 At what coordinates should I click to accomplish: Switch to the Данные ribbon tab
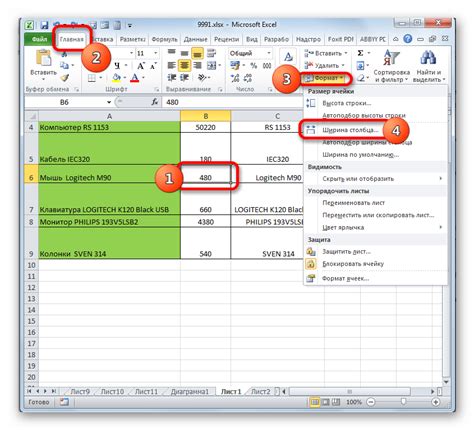[196, 39]
